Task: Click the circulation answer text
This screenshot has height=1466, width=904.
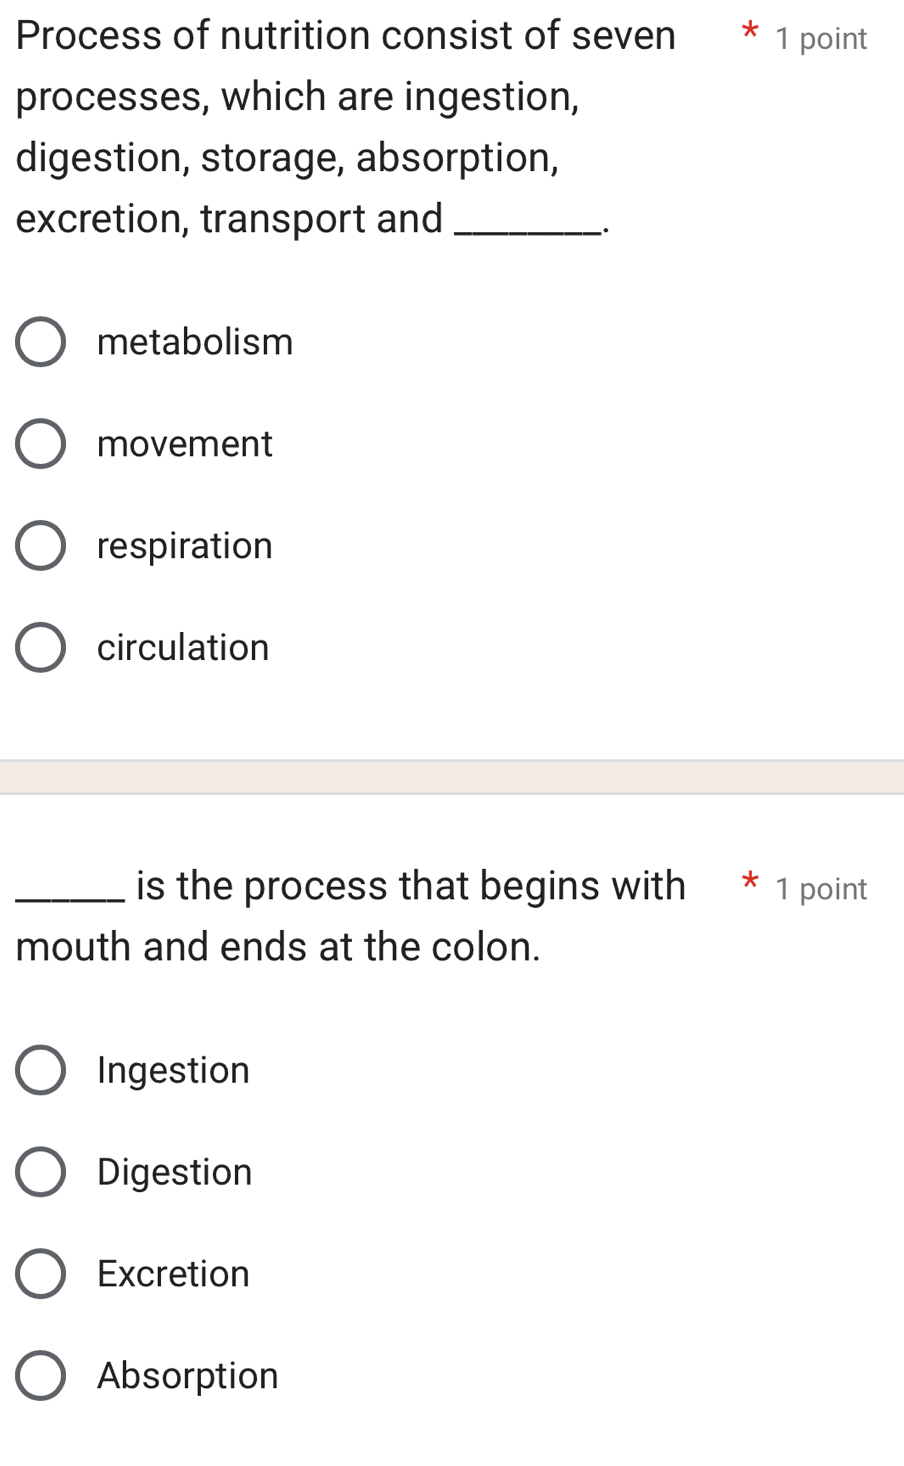Action: pyautogui.click(x=182, y=647)
